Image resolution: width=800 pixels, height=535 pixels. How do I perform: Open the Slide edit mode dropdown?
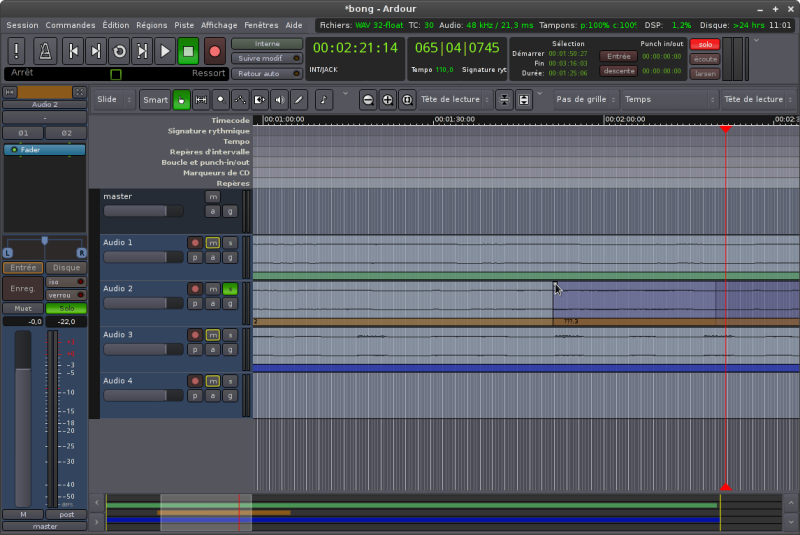(115, 99)
